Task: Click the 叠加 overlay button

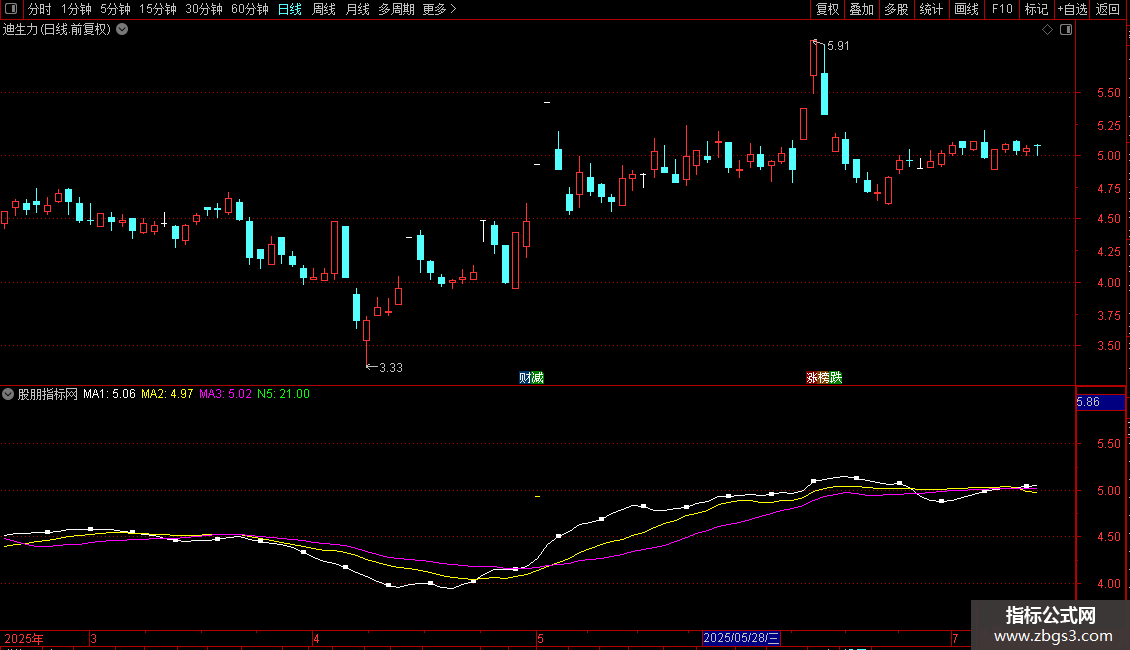Action: coord(861,9)
